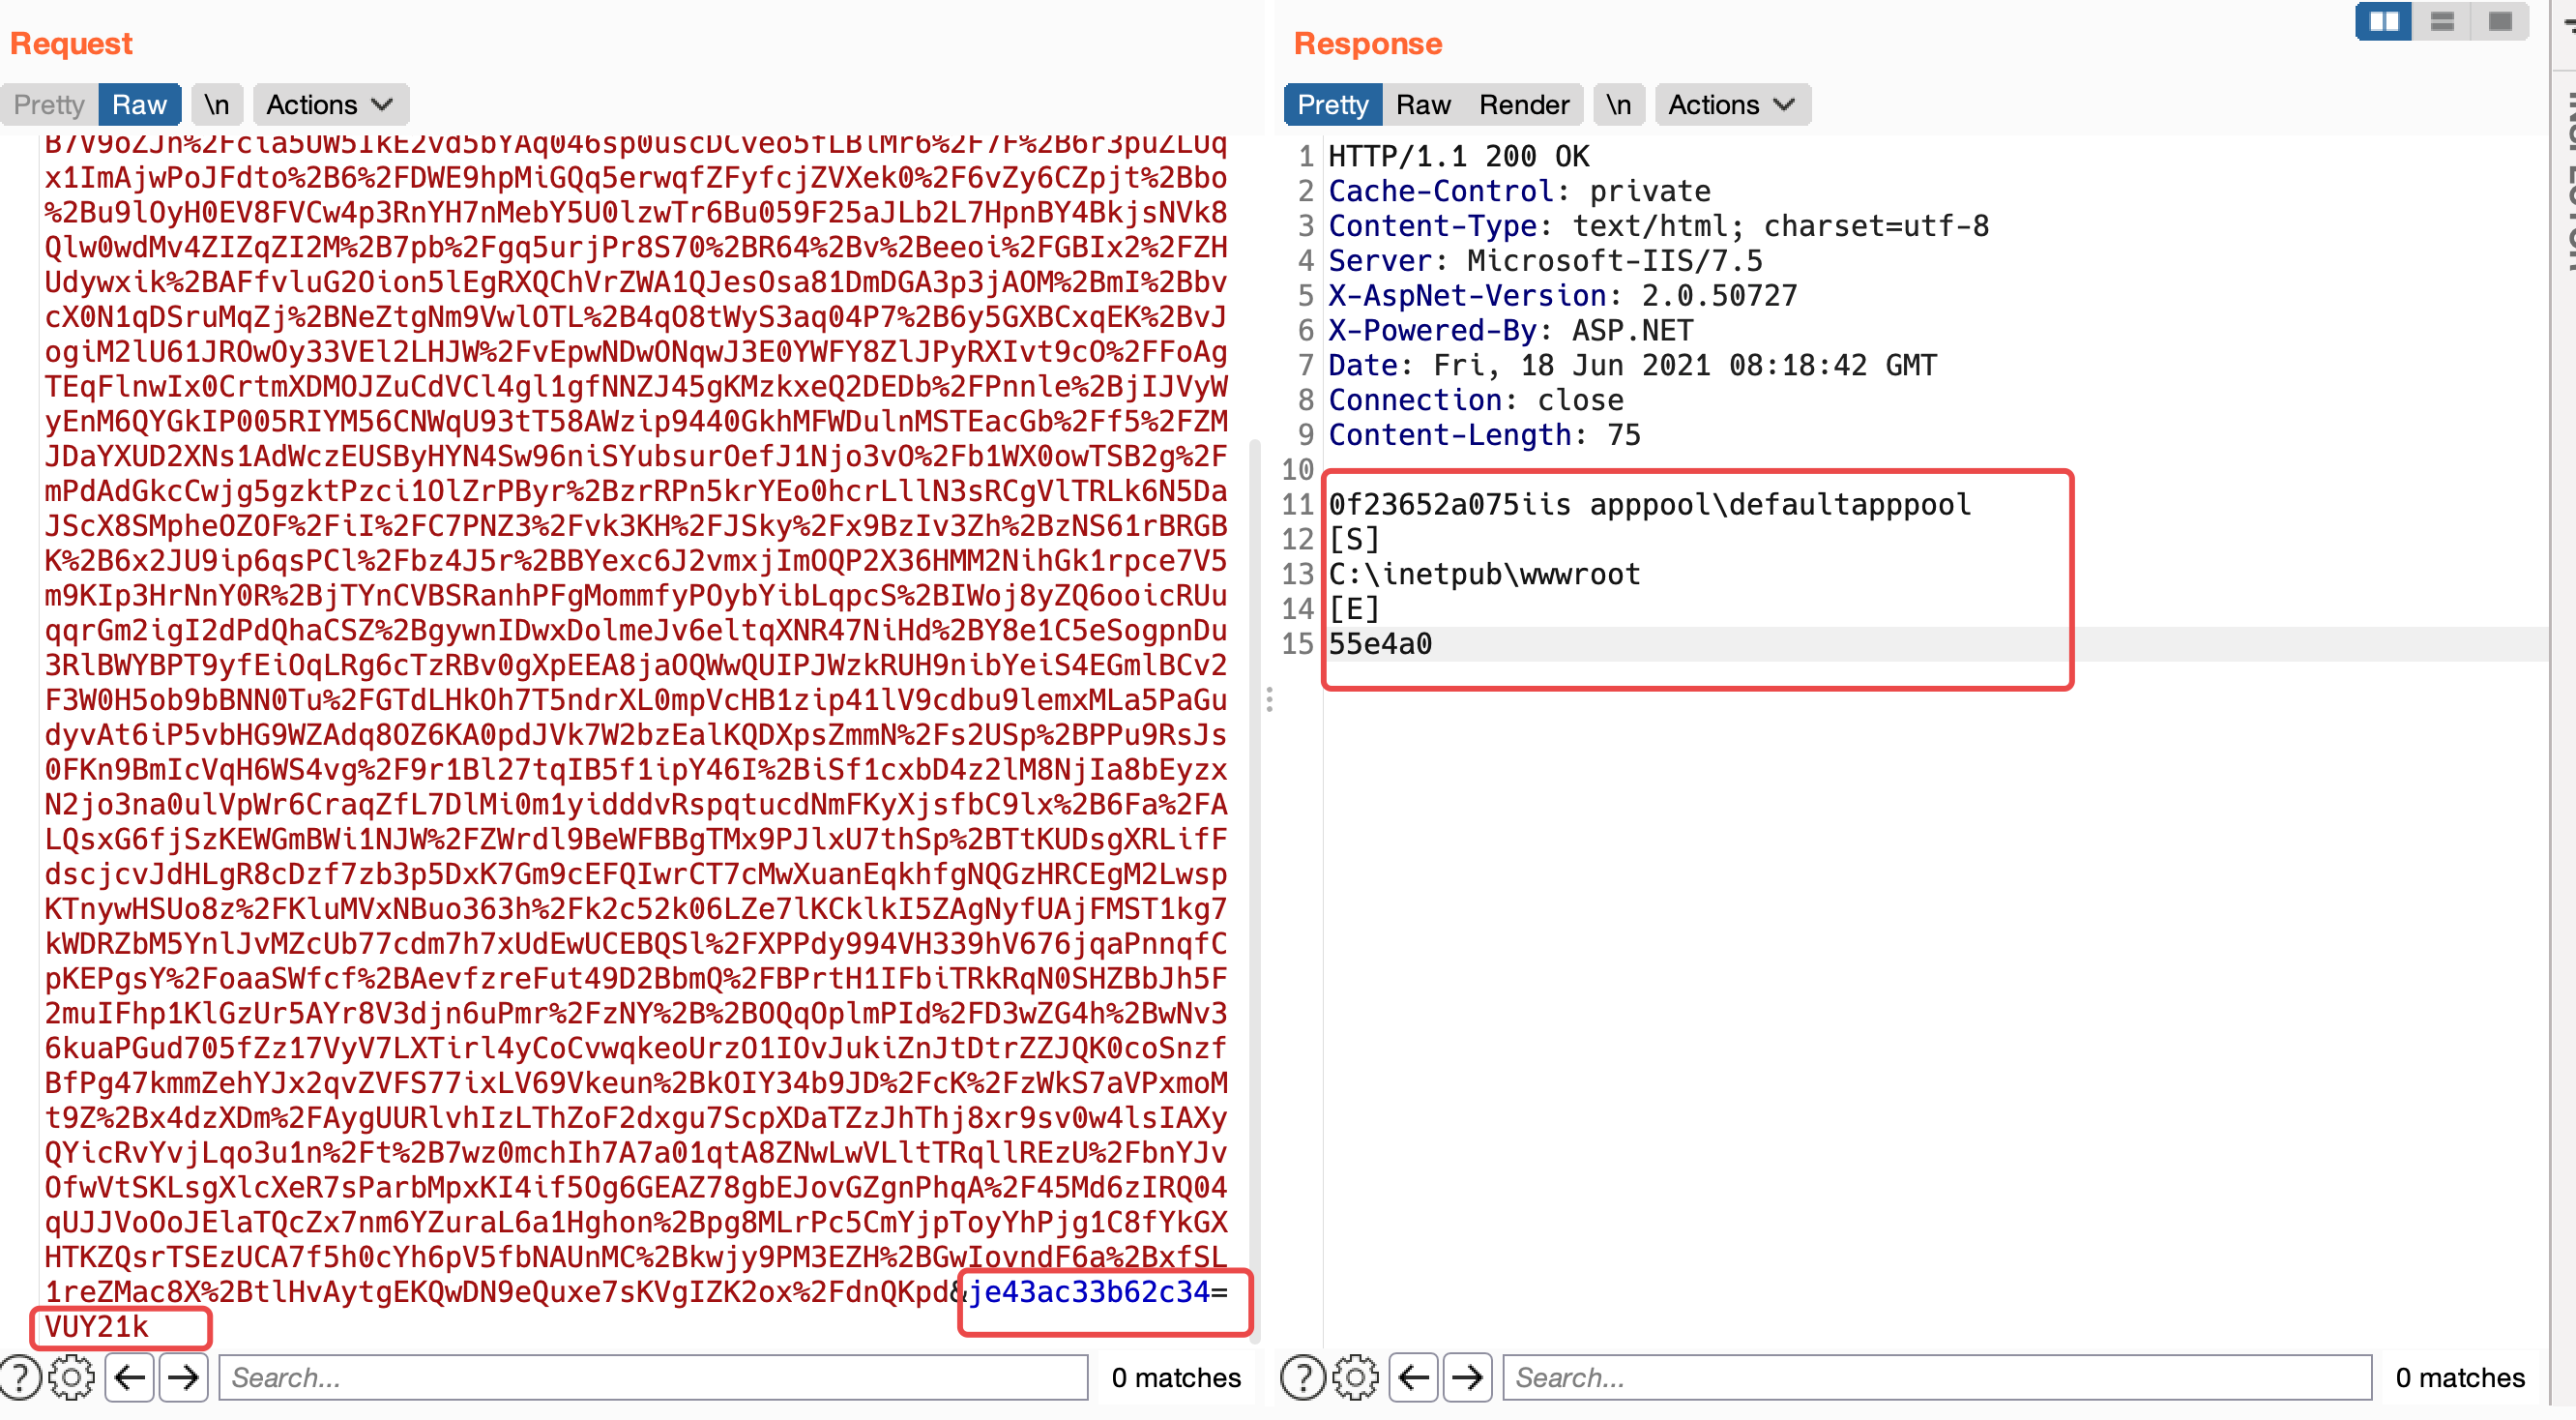Click the VUY21k parameter value
The image size is (2576, 1420).
[x=96, y=1326]
